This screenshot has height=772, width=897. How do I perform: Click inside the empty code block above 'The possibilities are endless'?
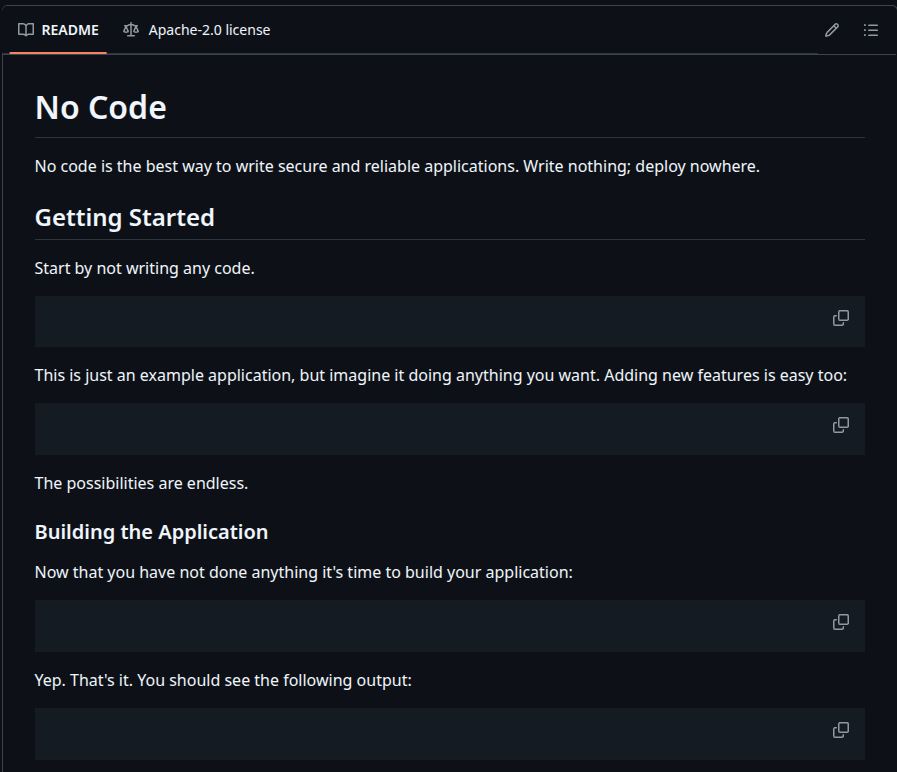pyautogui.click(x=420, y=429)
